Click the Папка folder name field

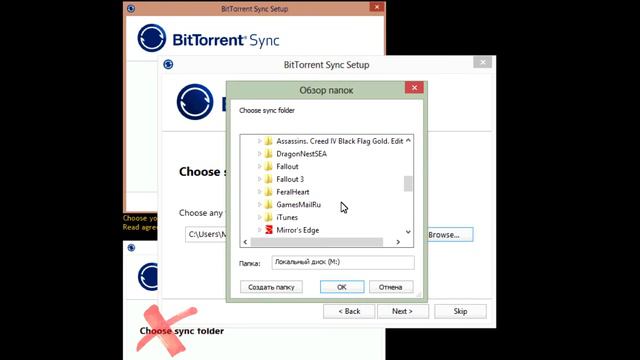343,262
